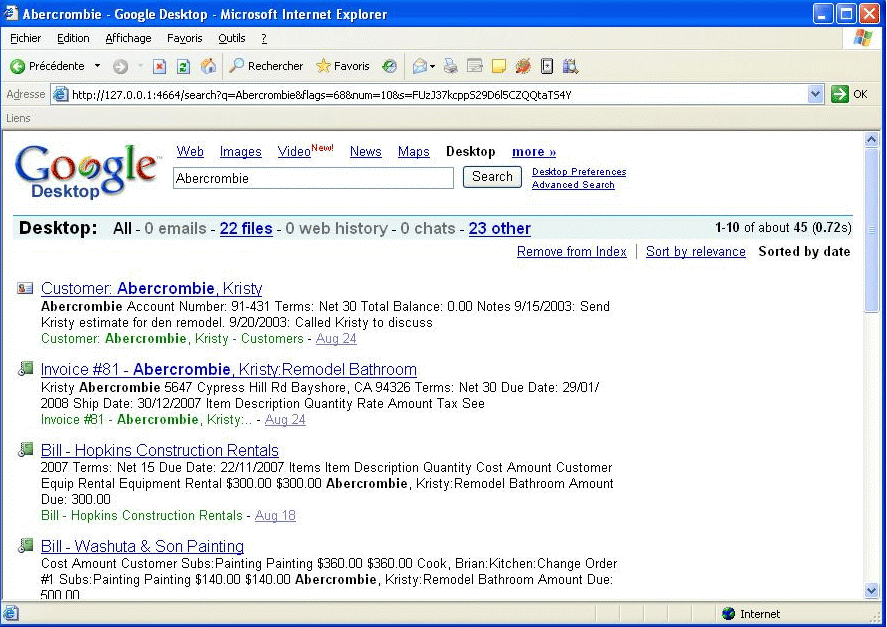Click icon beside Washuta & Son Painting bill
The image size is (887, 627).
(x=25, y=546)
